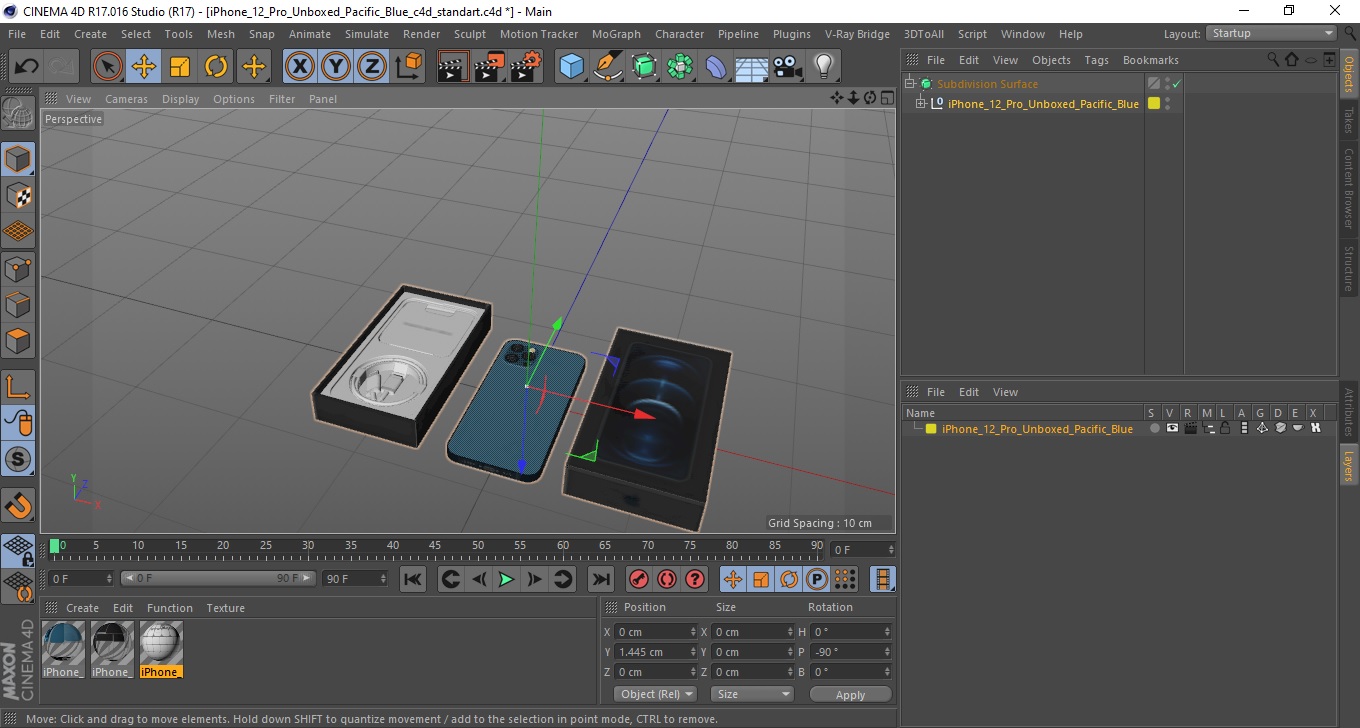Image resolution: width=1360 pixels, height=728 pixels.
Task: Open the Object (Rel) dropdown
Action: click(x=656, y=694)
